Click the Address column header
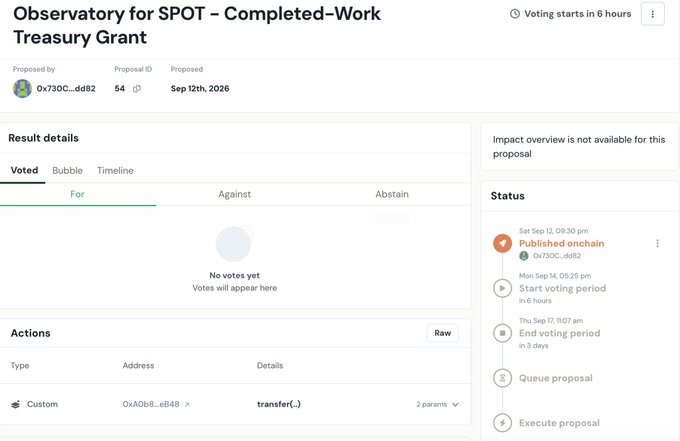The height and width of the screenshot is (441, 680). click(x=138, y=366)
